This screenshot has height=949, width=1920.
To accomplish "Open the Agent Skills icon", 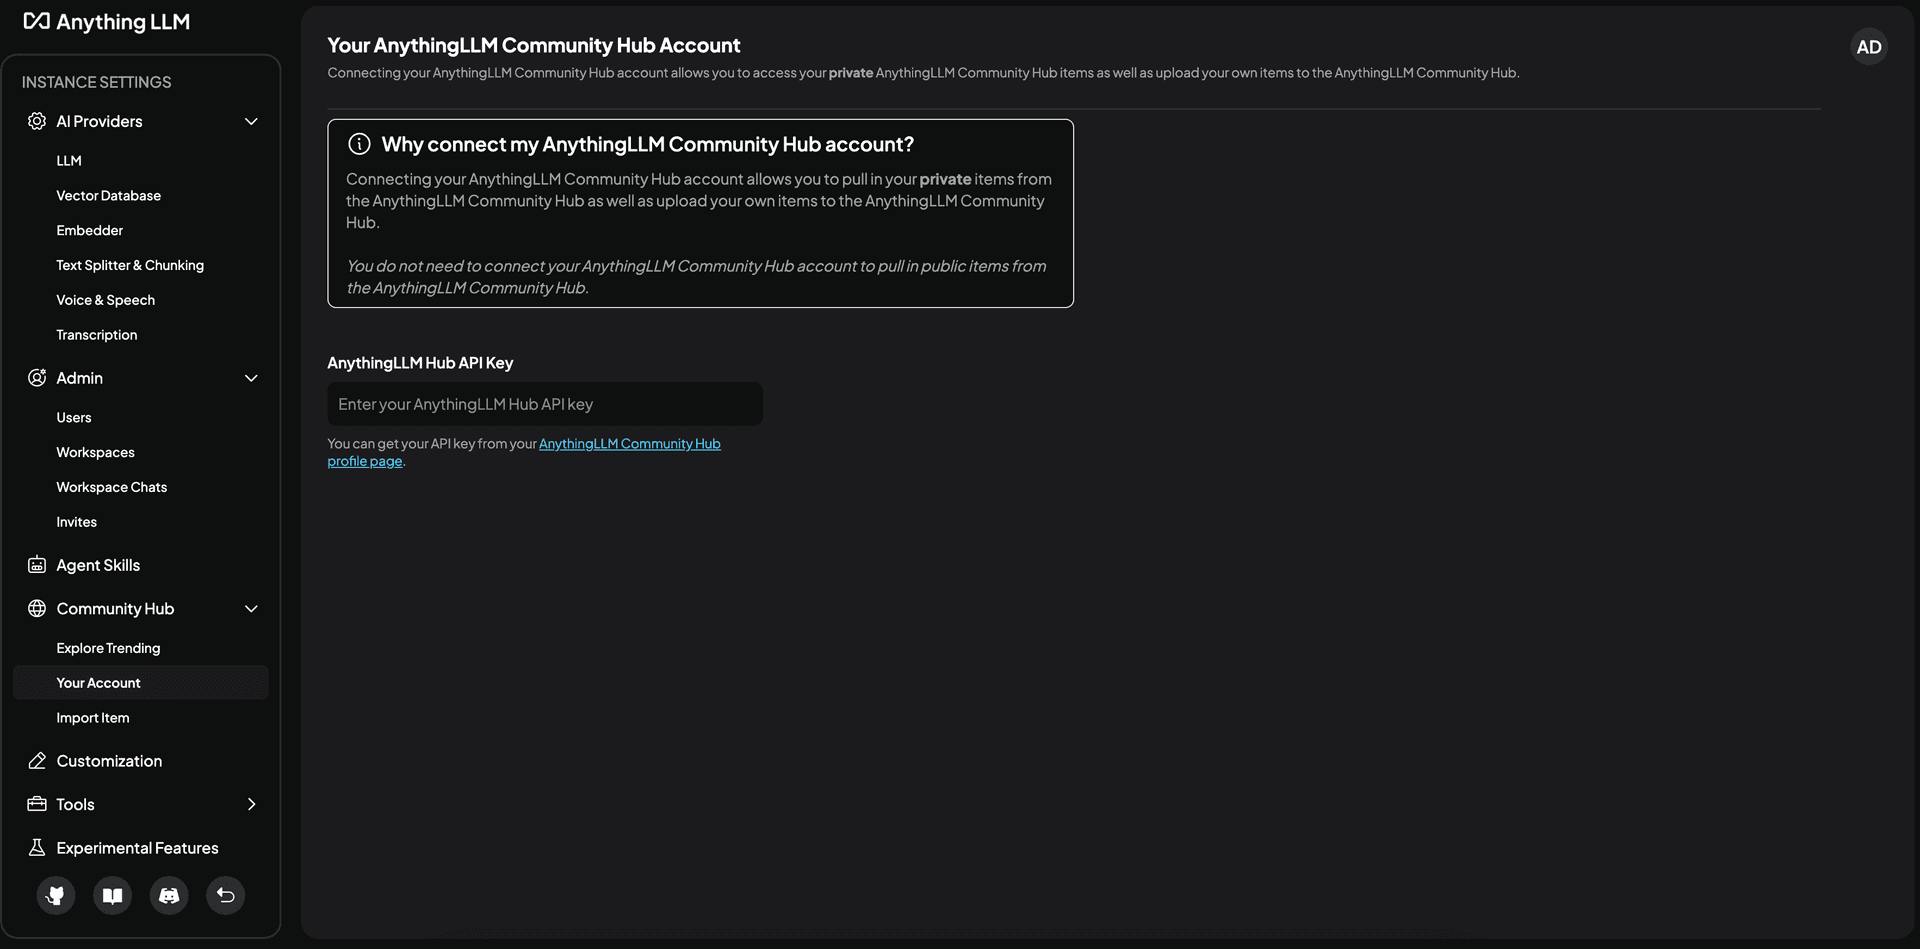I will pyautogui.click(x=36, y=564).
